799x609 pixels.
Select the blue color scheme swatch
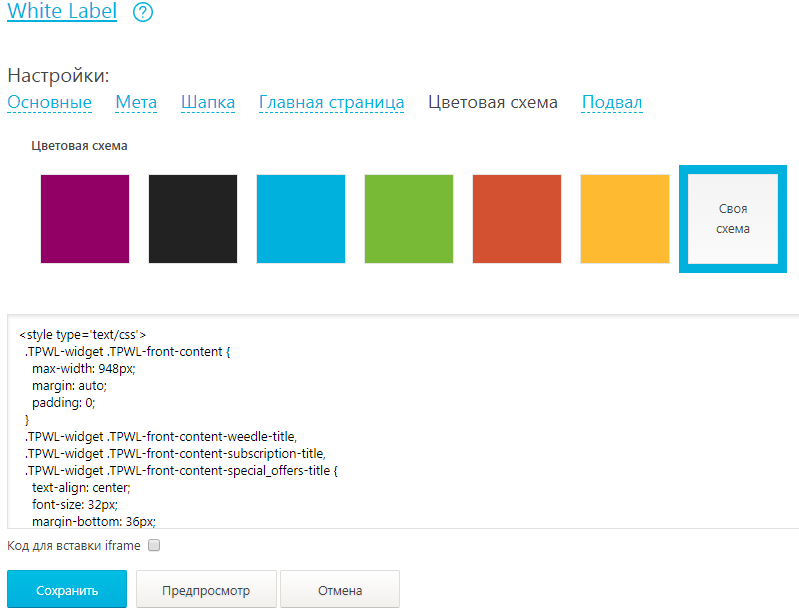point(301,219)
